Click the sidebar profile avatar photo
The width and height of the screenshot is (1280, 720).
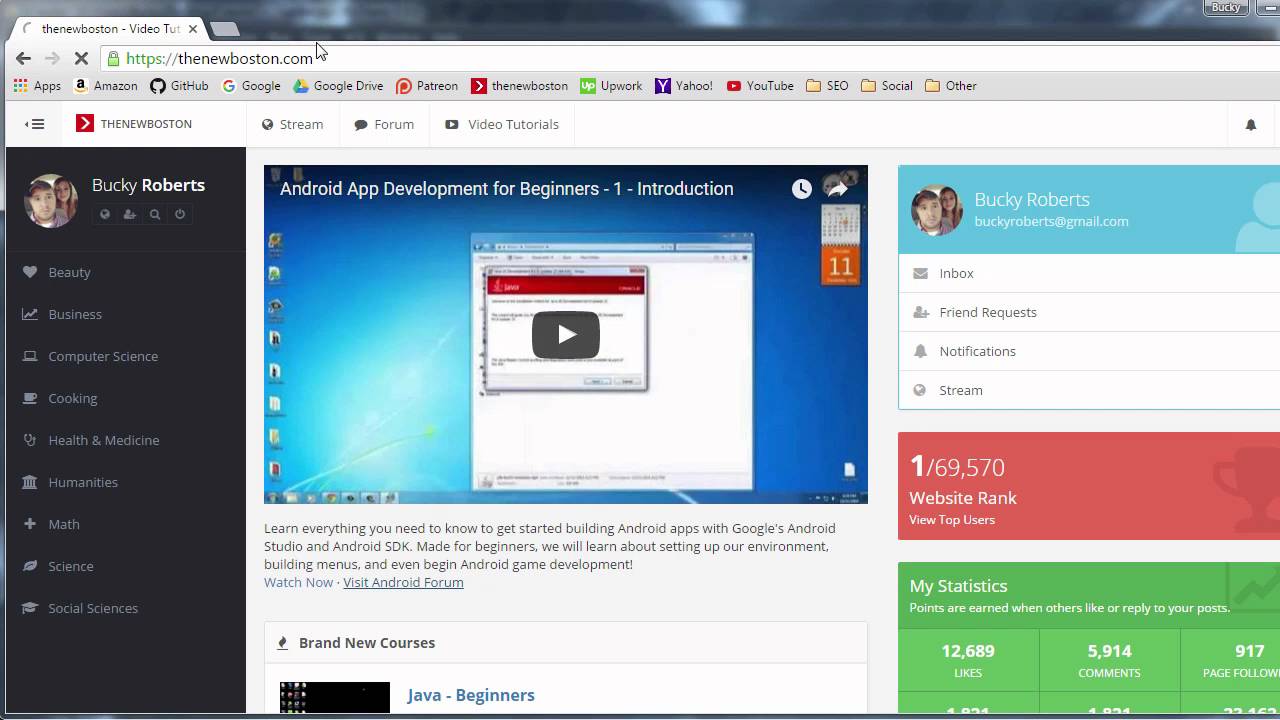[50, 200]
